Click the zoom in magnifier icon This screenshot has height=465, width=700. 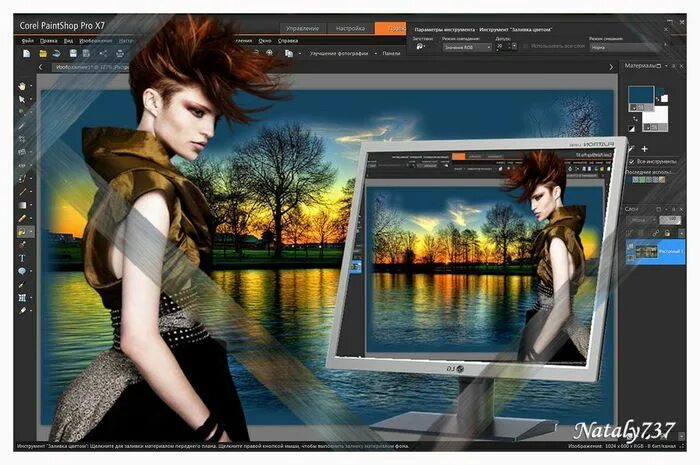tap(269, 53)
